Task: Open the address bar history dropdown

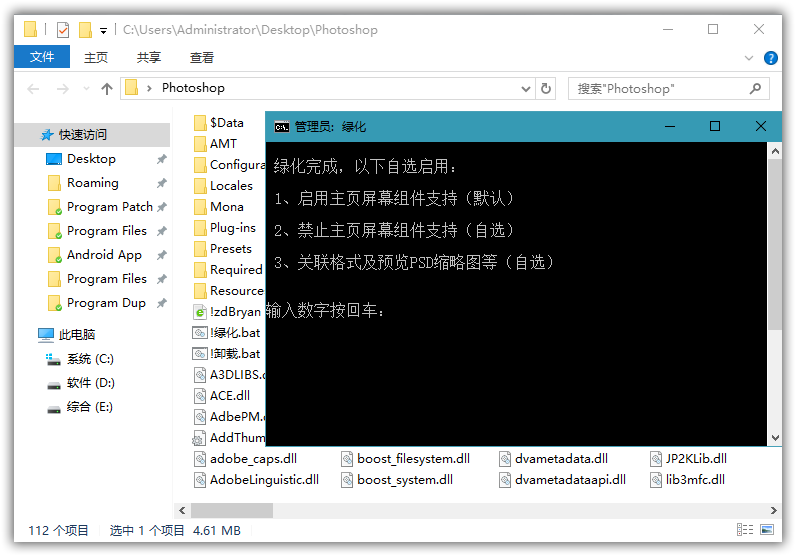Action: (x=526, y=89)
